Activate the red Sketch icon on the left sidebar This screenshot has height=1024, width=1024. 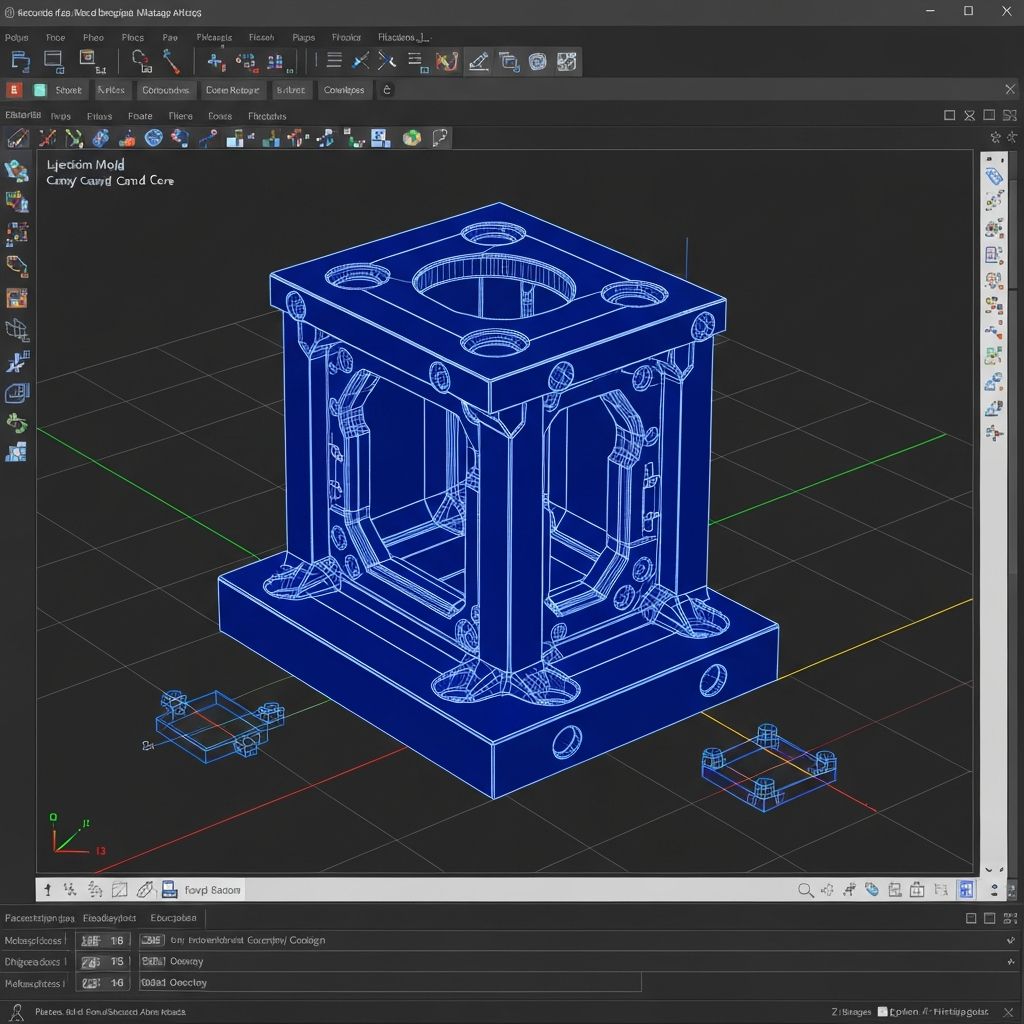tap(17, 297)
